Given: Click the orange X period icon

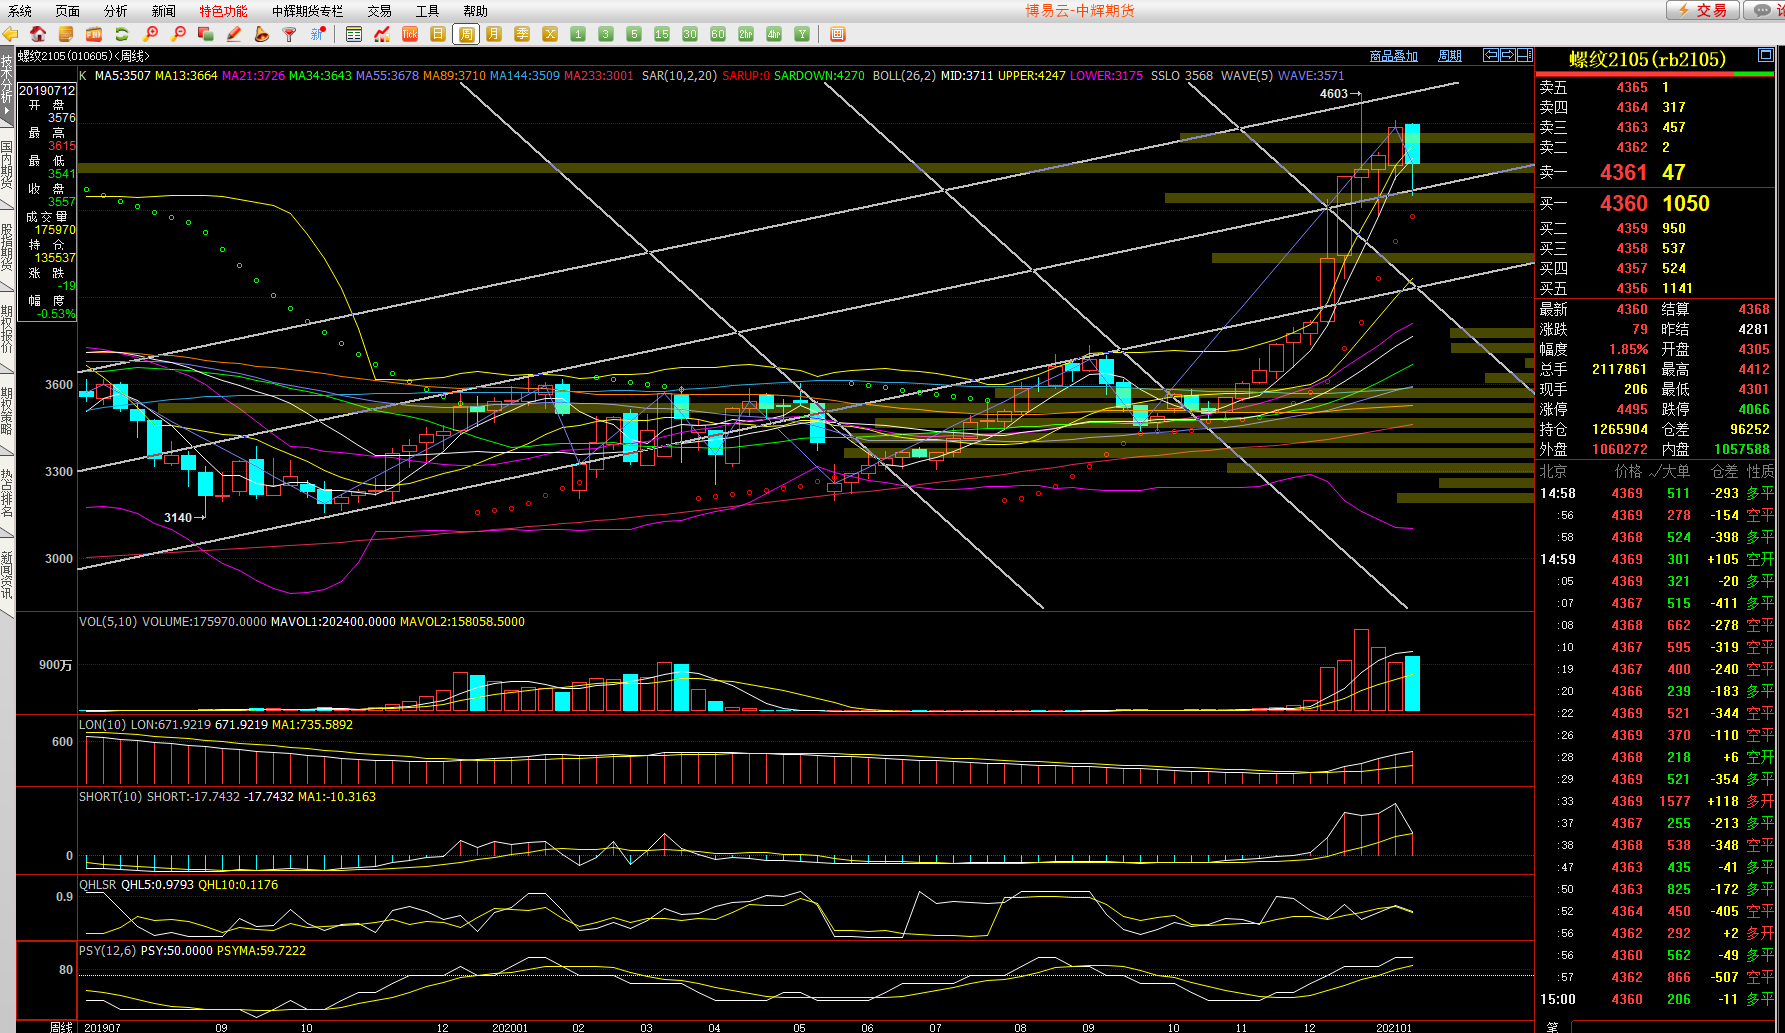Looking at the screenshot, I should click(x=550, y=34).
